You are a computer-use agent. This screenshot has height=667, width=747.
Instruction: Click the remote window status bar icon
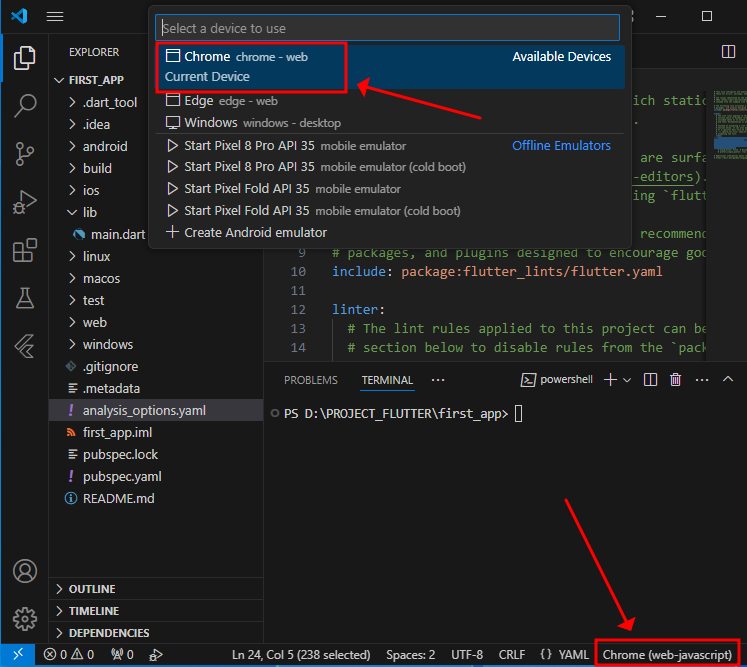[18, 655]
